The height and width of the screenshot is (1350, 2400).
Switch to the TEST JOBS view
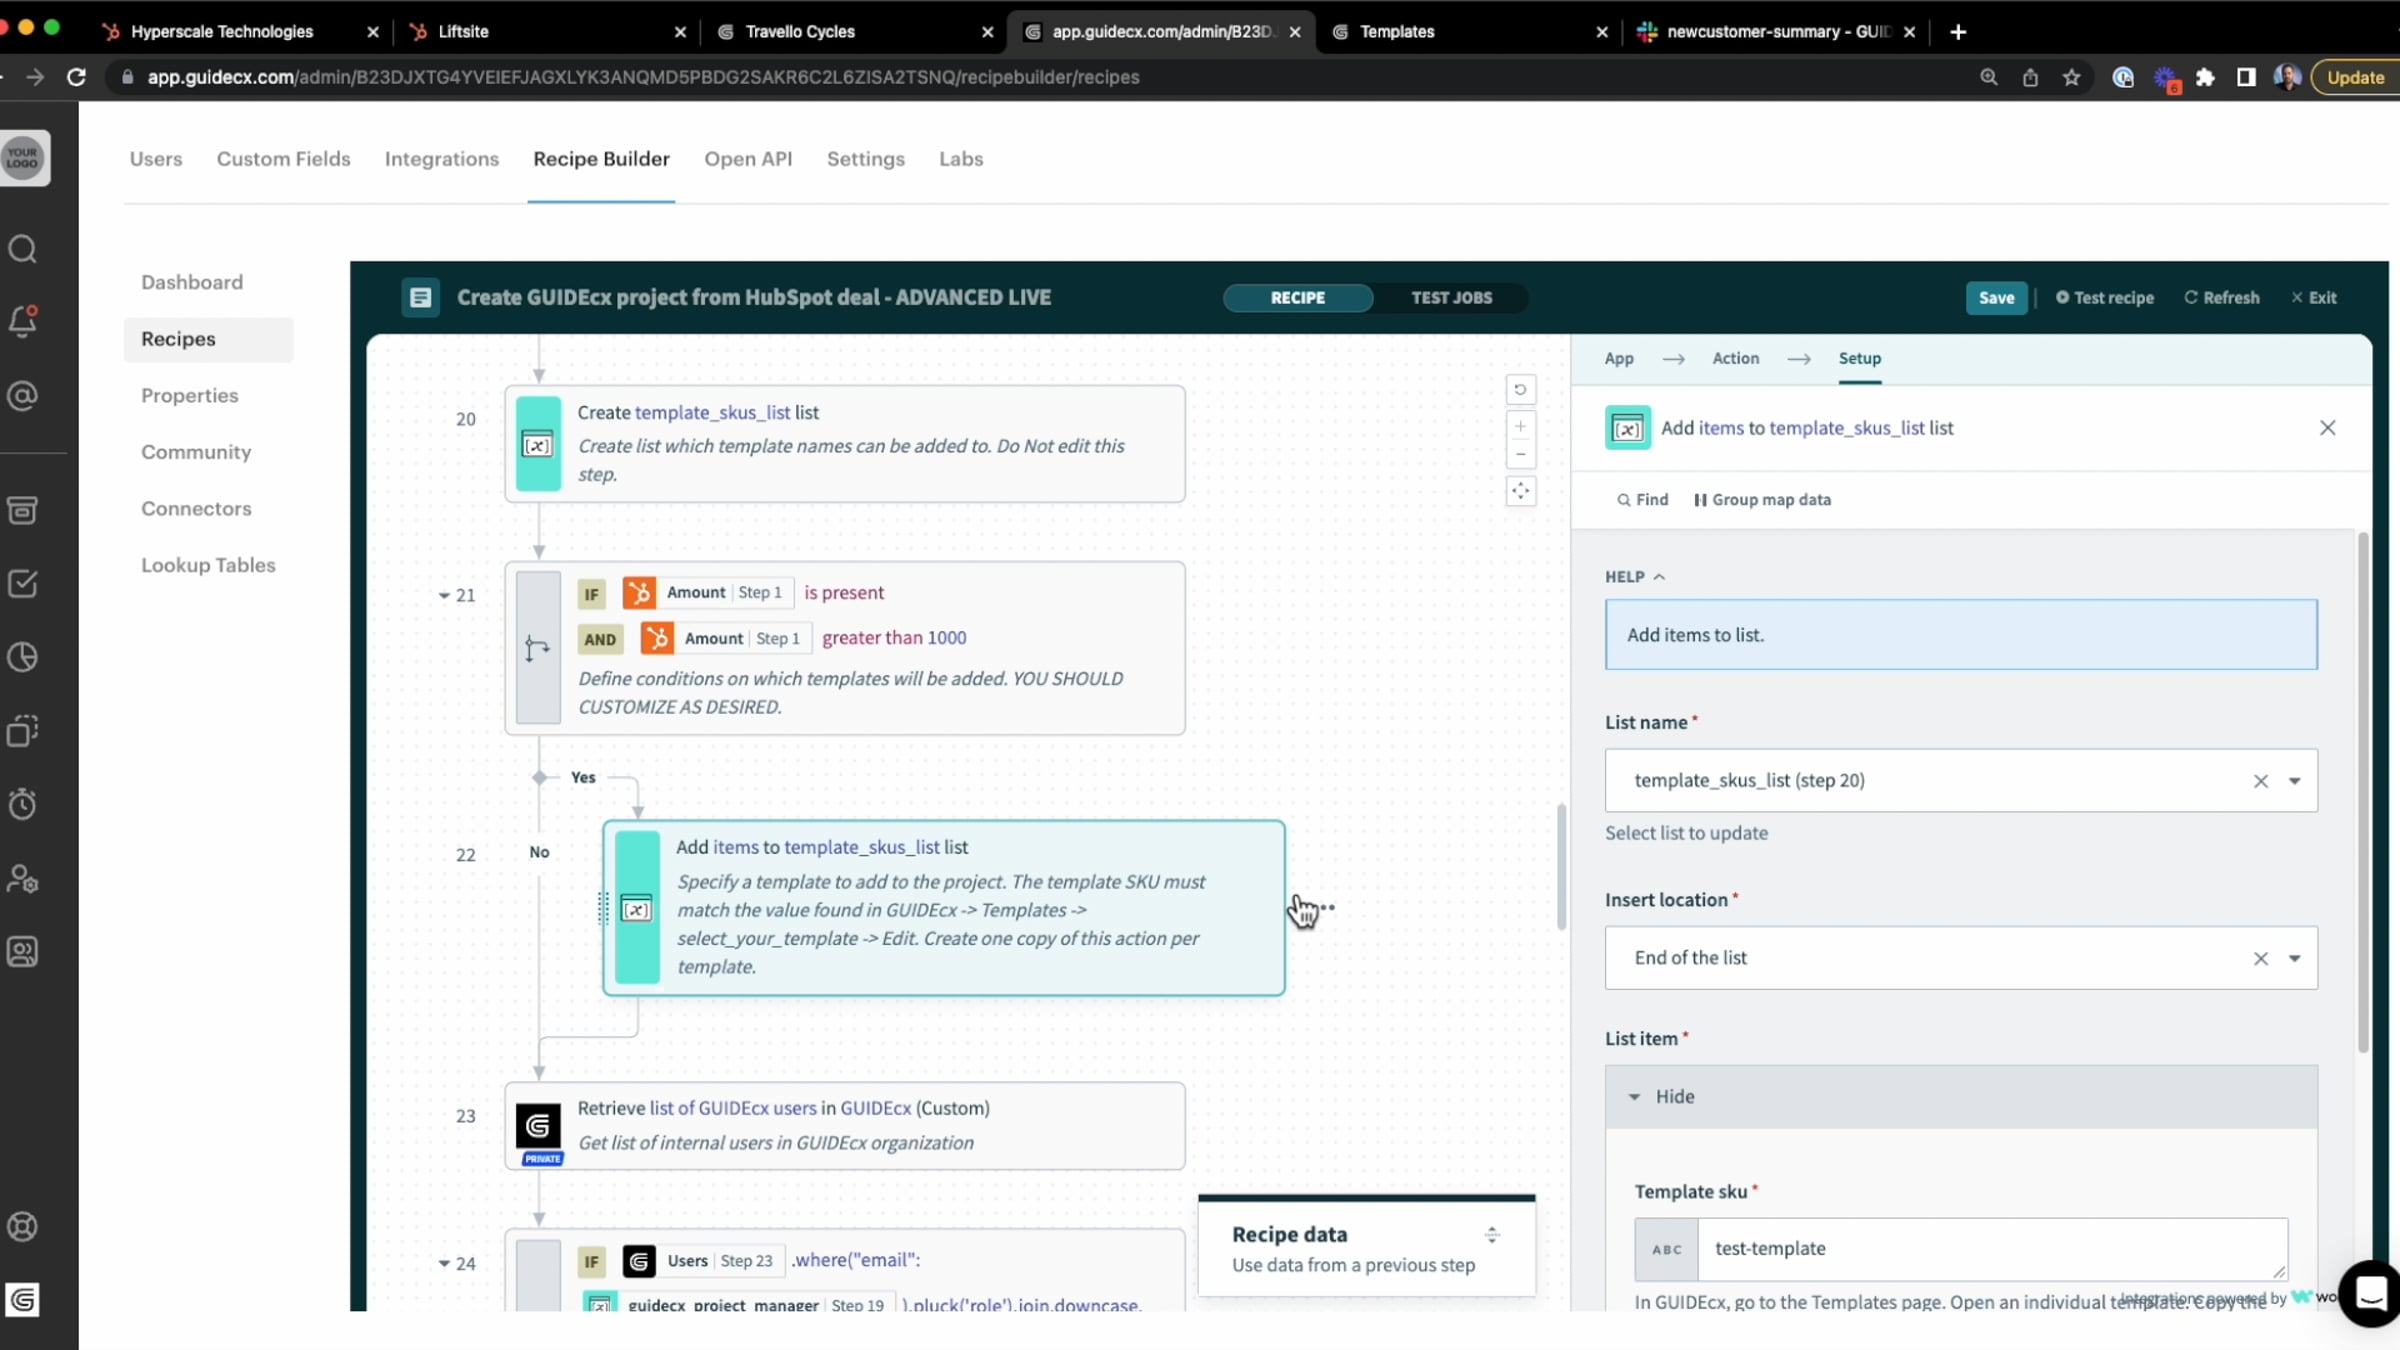[1451, 297]
